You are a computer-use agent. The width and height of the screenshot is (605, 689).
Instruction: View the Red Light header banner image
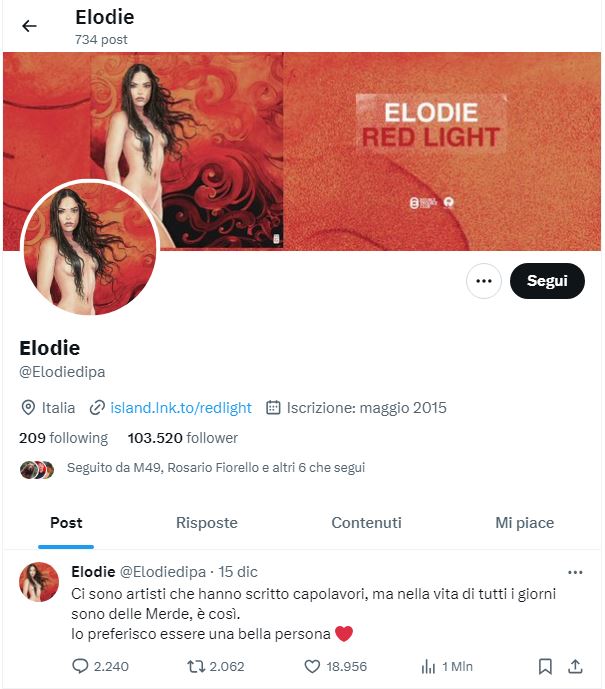(302, 152)
